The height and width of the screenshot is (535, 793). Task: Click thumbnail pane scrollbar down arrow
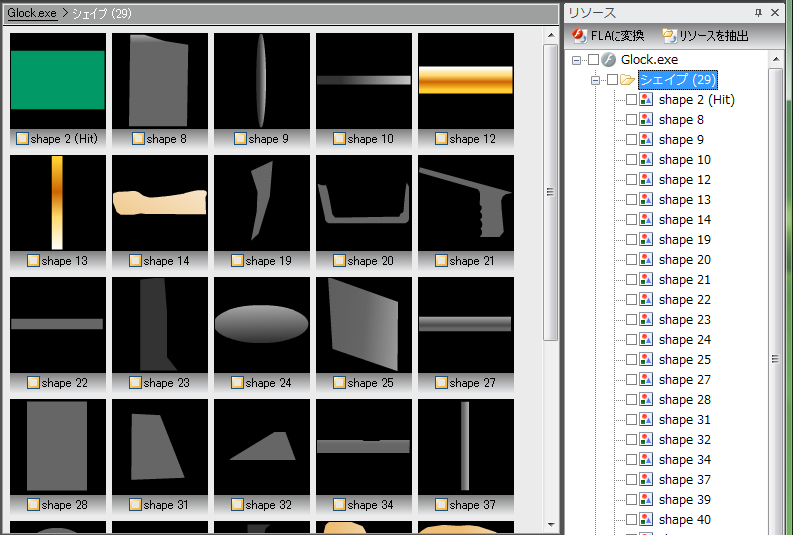click(x=551, y=525)
